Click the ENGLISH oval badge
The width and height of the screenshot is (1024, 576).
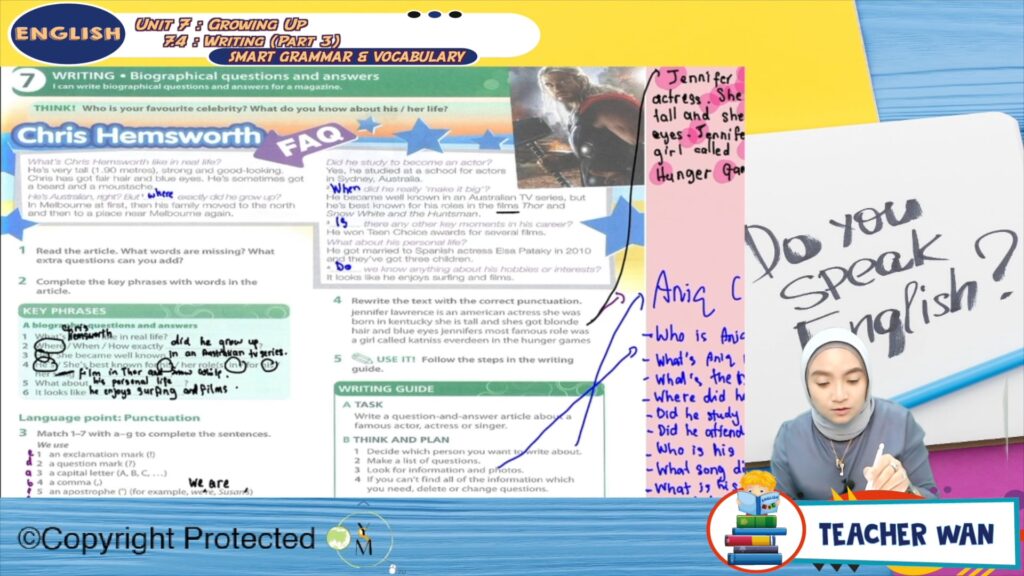click(68, 33)
